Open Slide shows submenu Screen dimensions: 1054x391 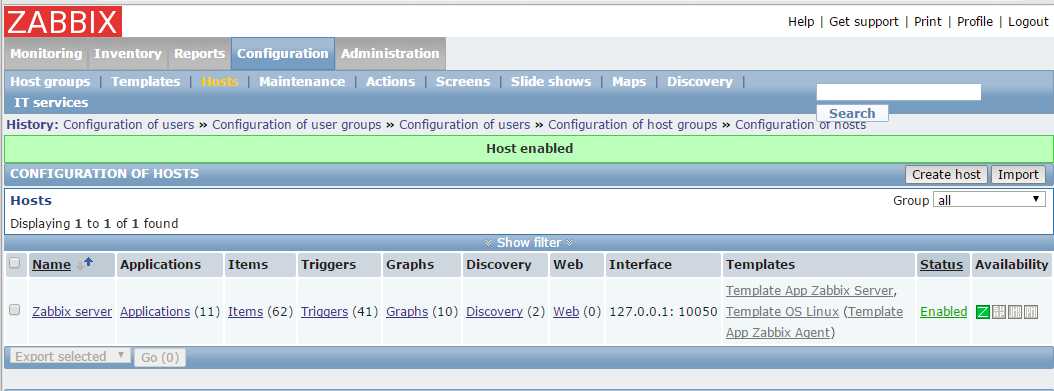pyautogui.click(x=551, y=81)
